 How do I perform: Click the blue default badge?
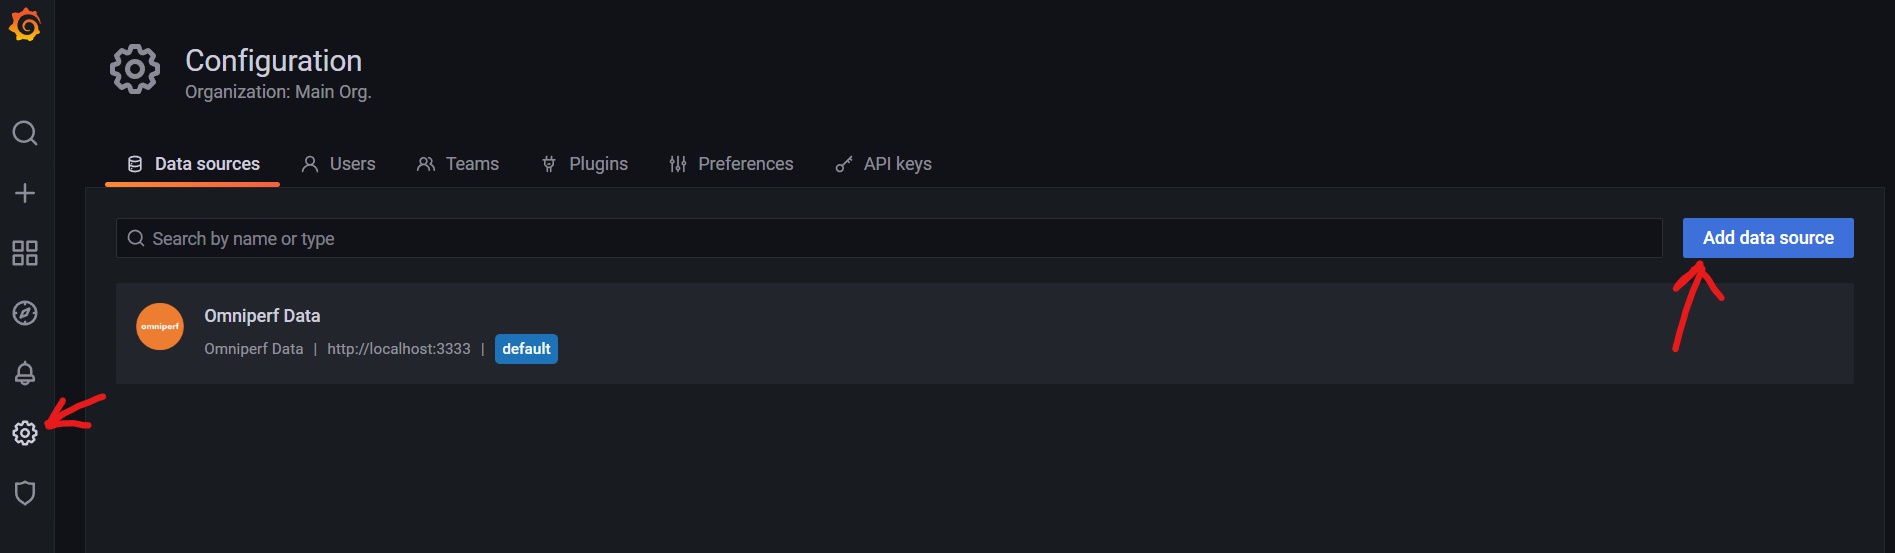coord(526,349)
